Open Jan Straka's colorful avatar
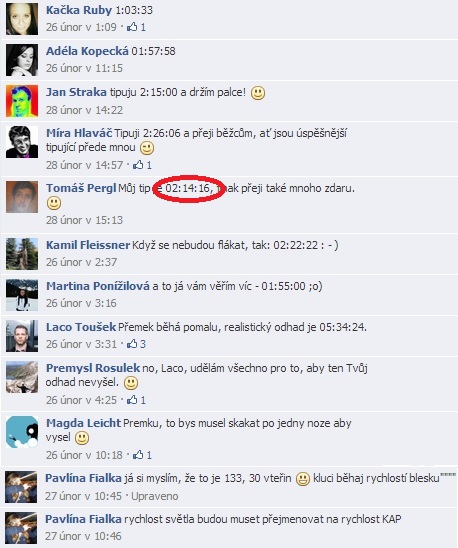458x548 pixels. coord(22,101)
